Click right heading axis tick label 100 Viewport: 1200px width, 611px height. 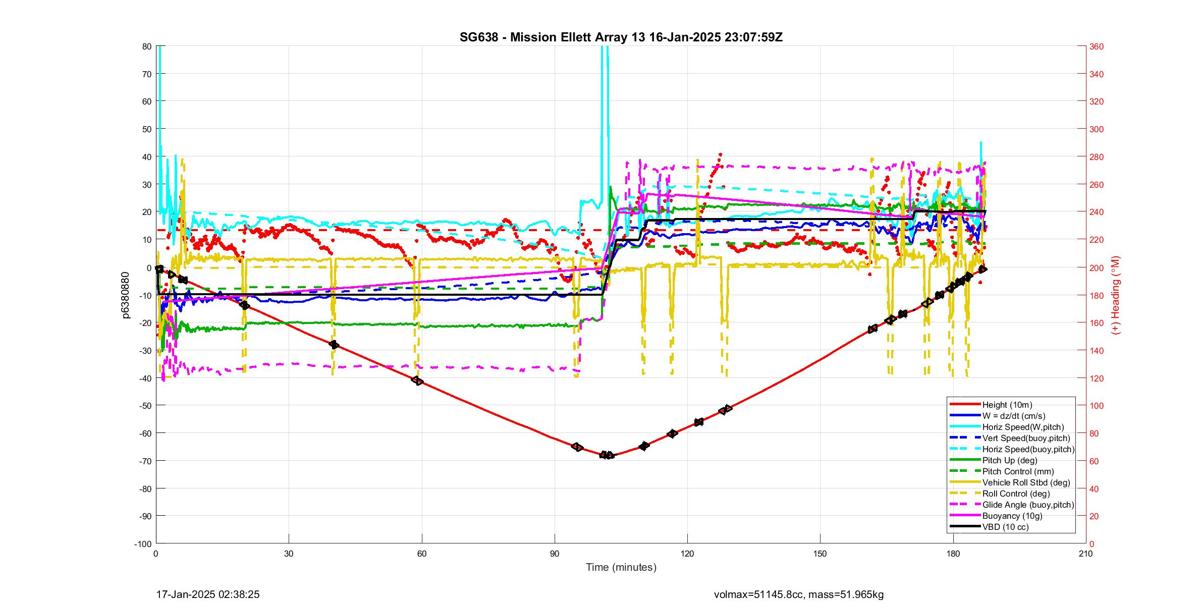pyautogui.click(x=1097, y=405)
